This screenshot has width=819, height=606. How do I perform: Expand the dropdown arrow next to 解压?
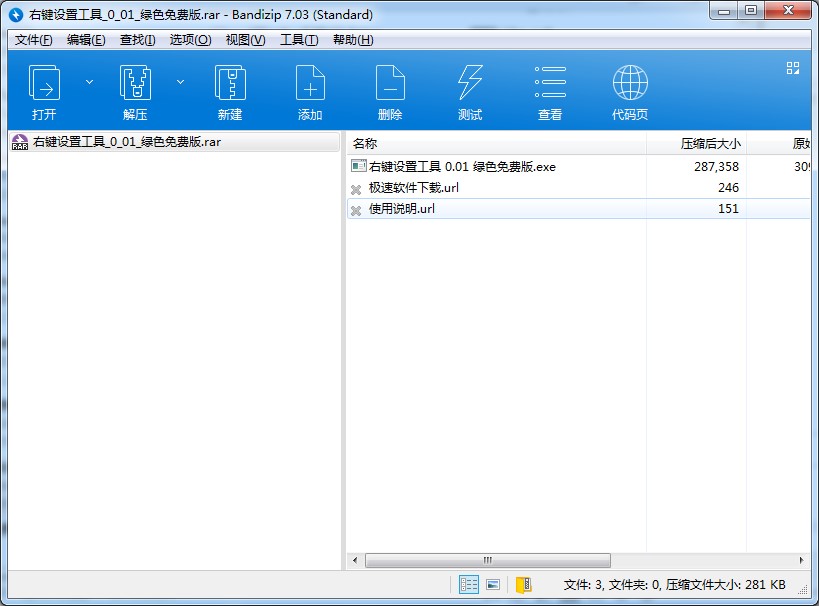tap(180, 82)
